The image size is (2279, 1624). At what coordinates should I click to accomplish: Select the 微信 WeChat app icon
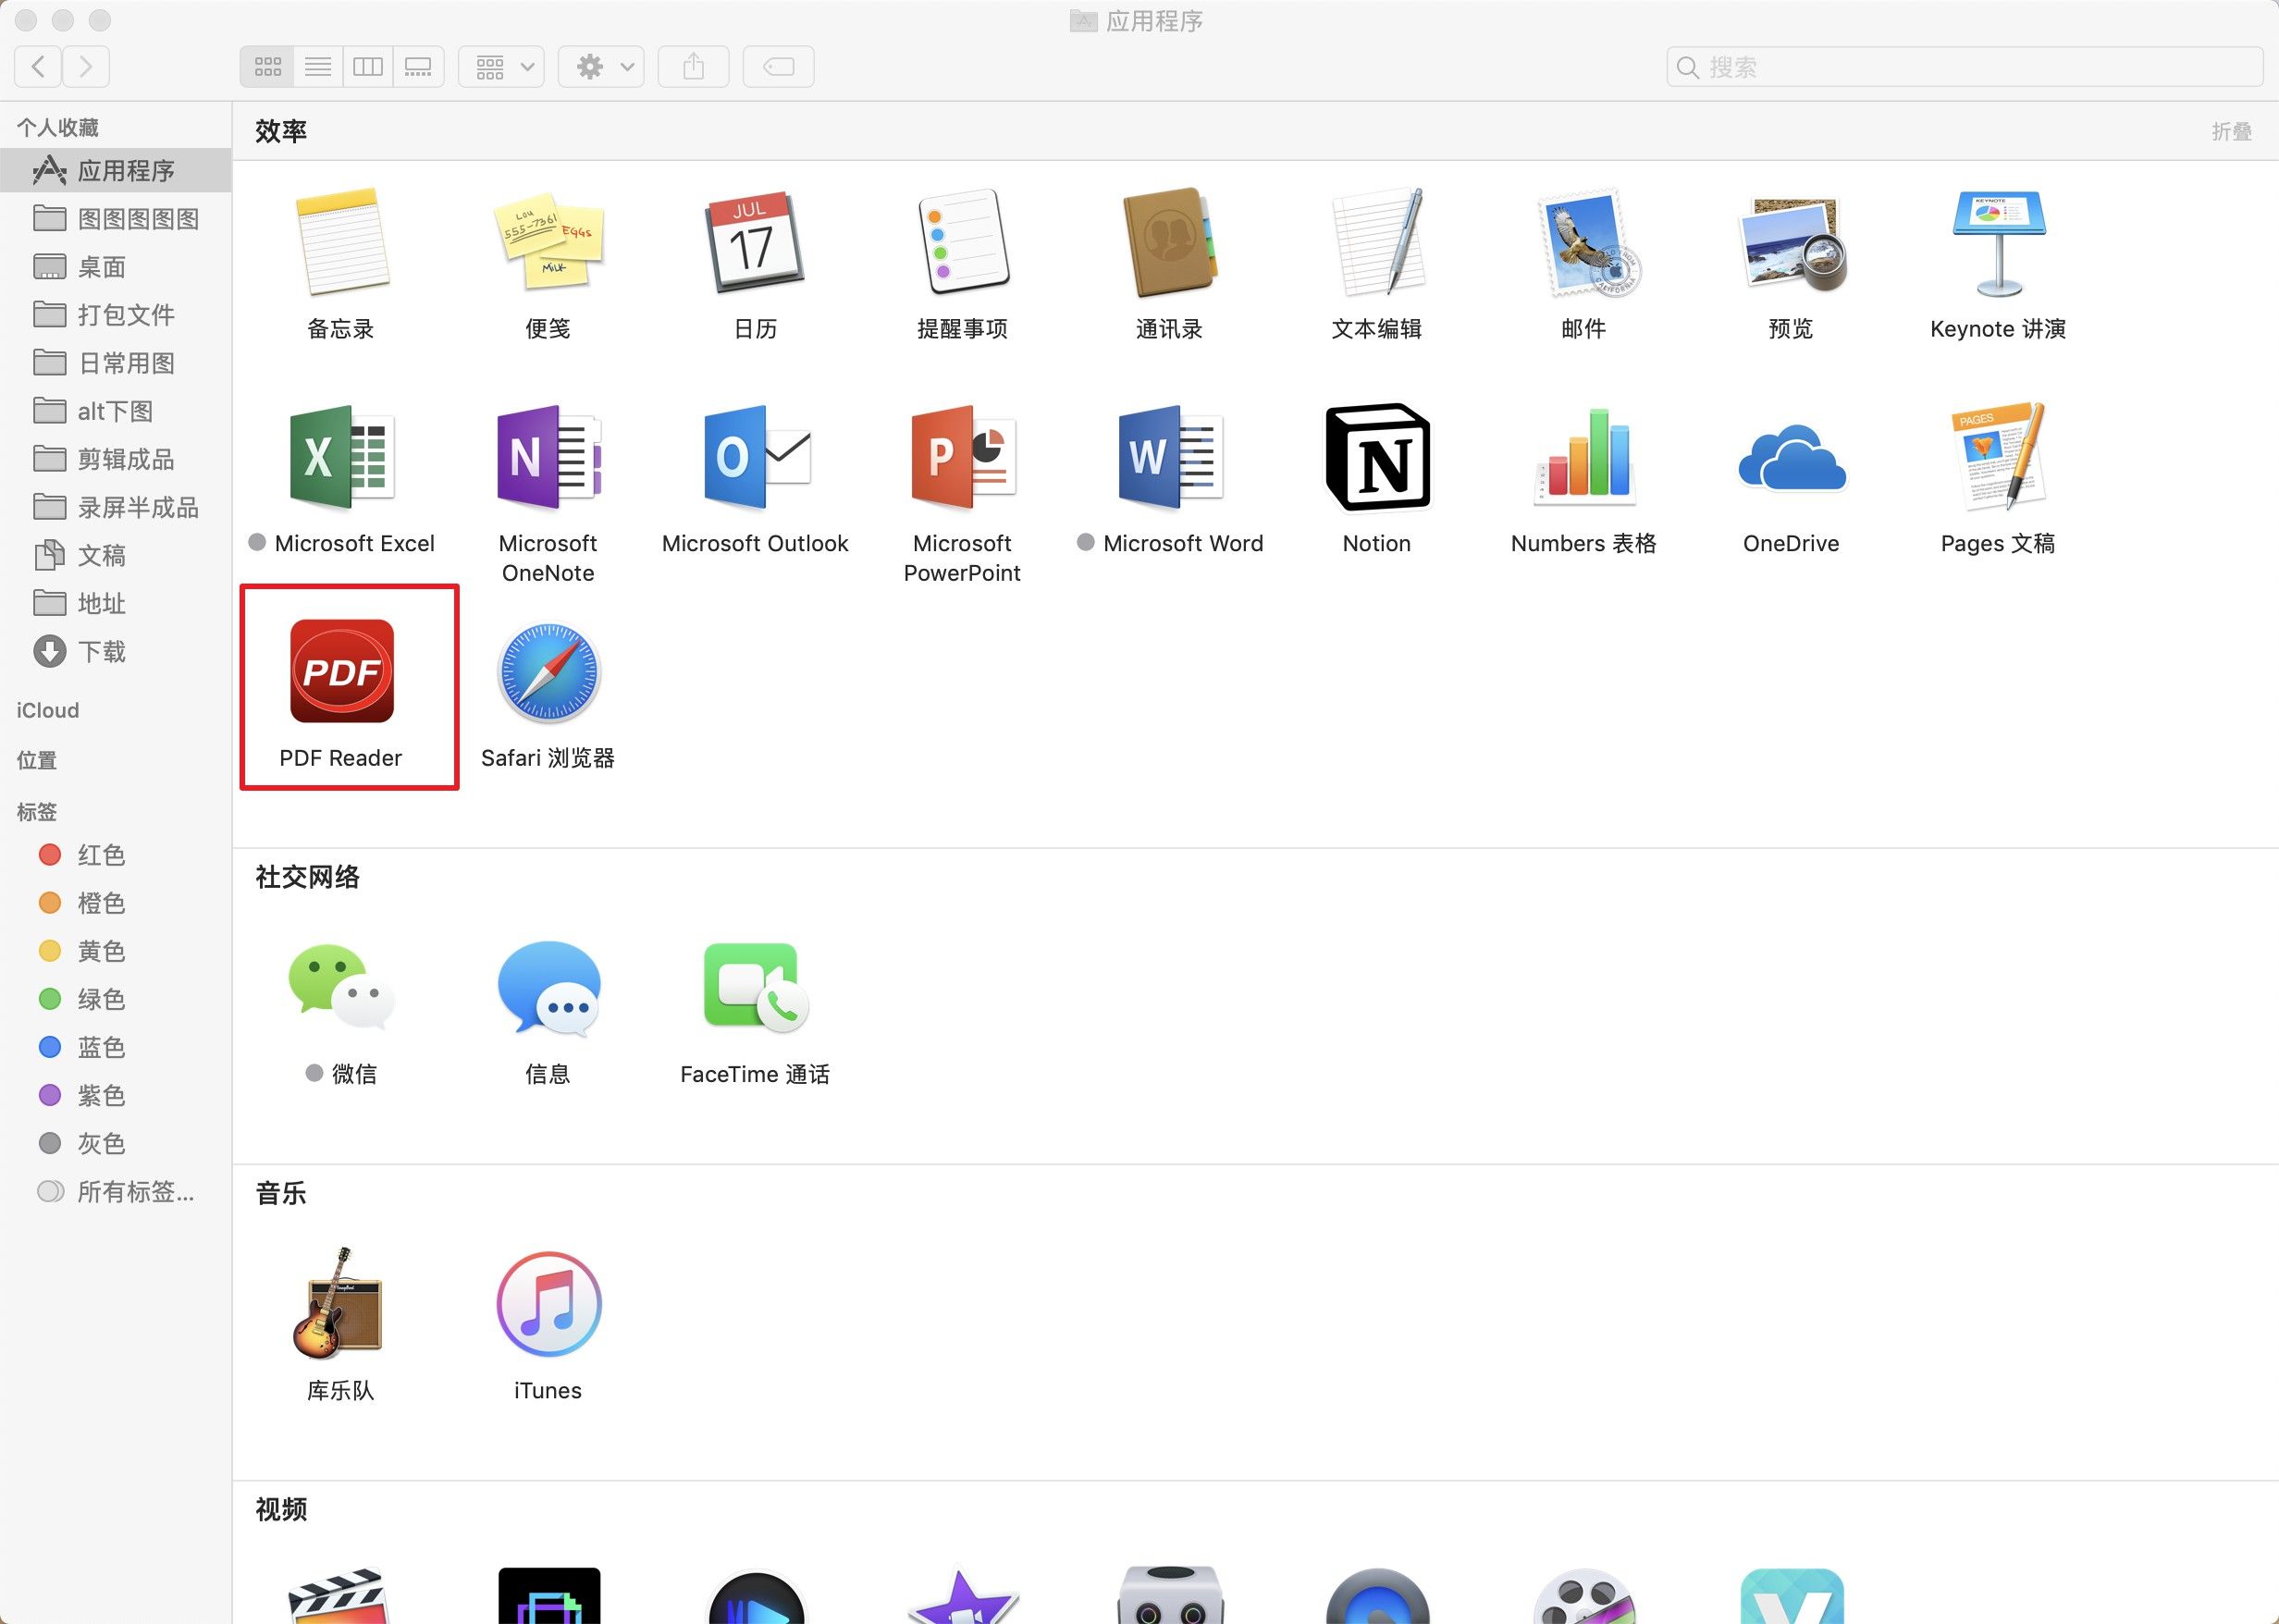coord(341,987)
